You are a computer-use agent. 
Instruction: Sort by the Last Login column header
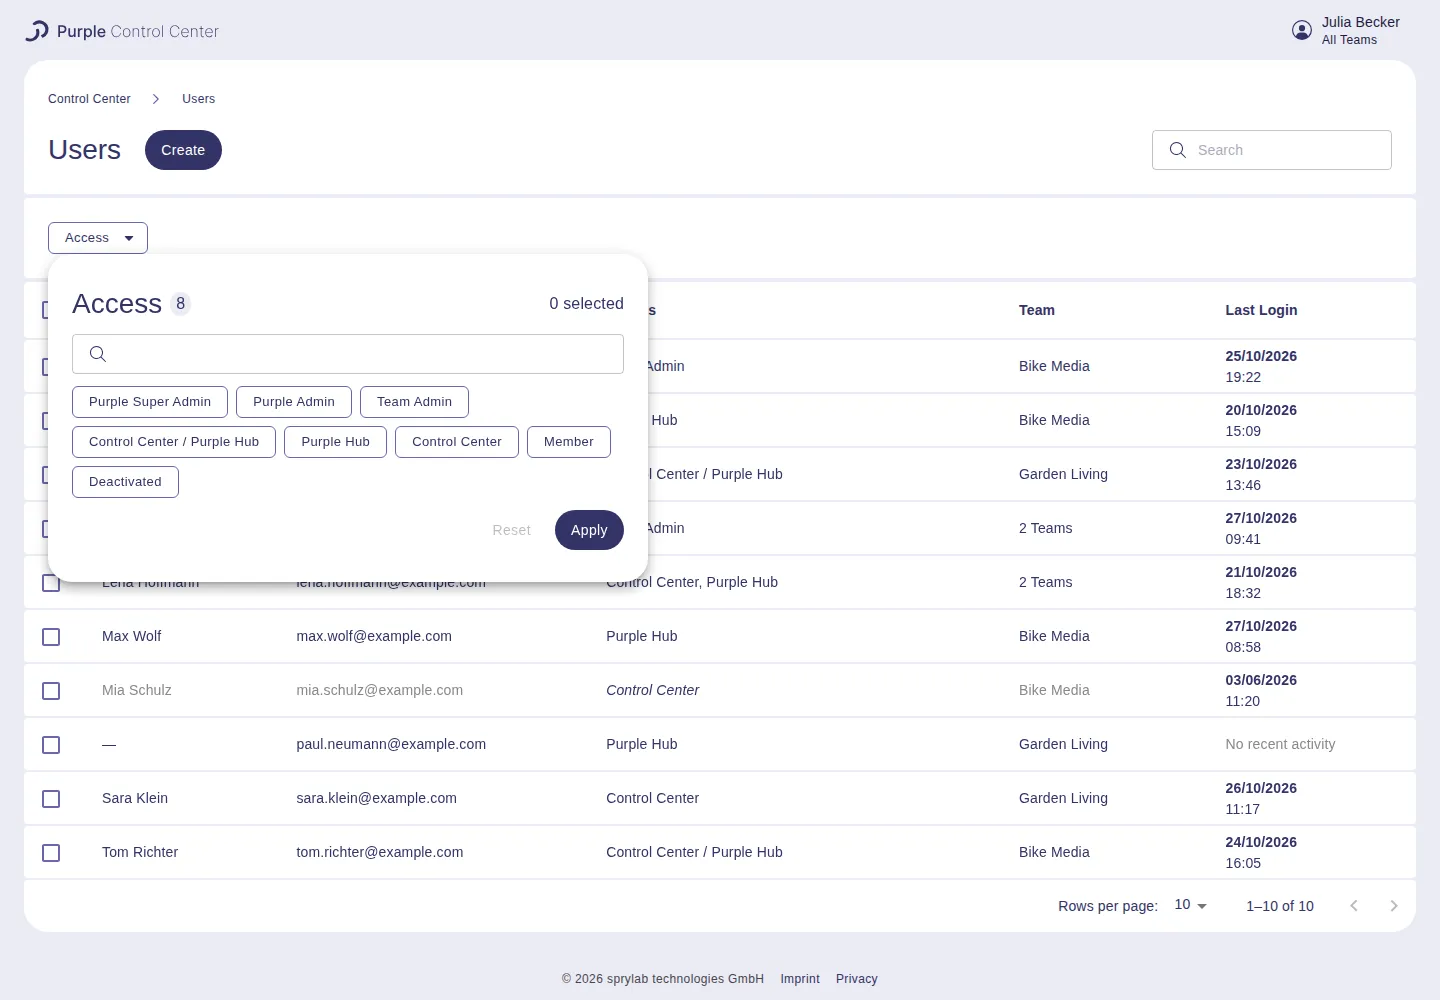[1261, 310]
